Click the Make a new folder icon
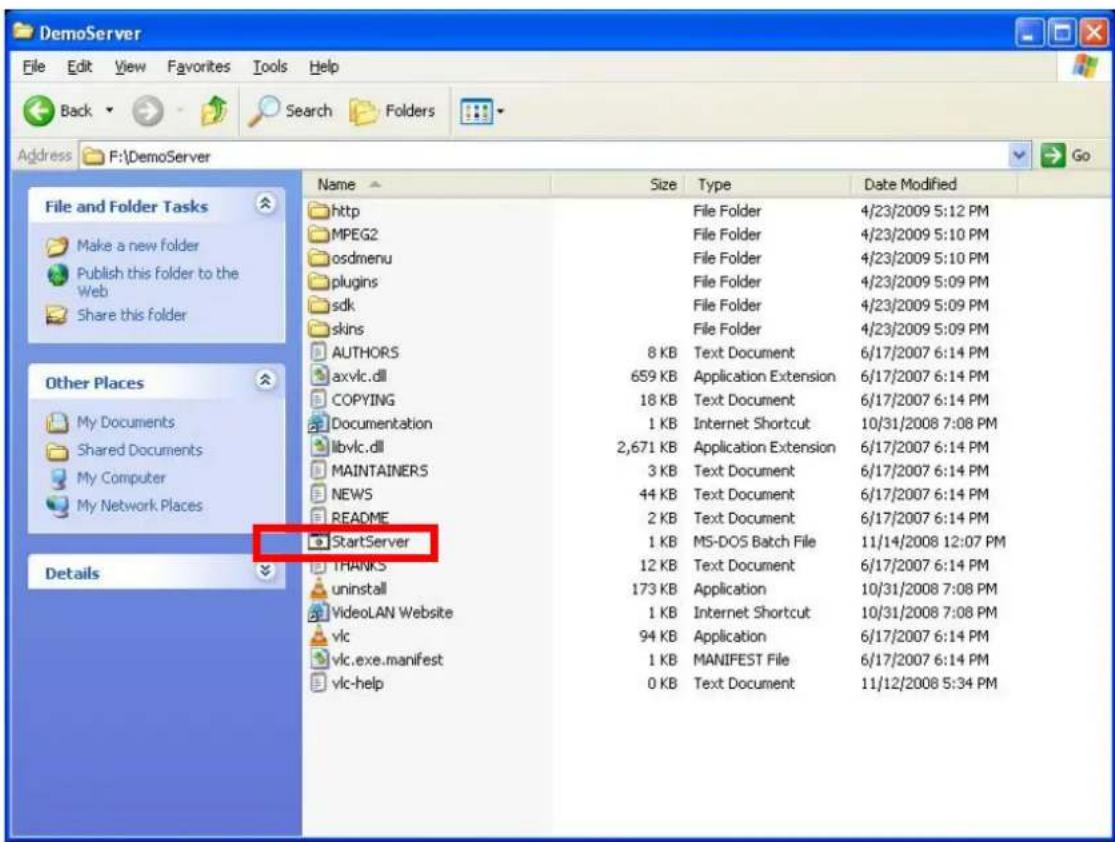The height and width of the screenshot is (842, 1115). point(57,246)
